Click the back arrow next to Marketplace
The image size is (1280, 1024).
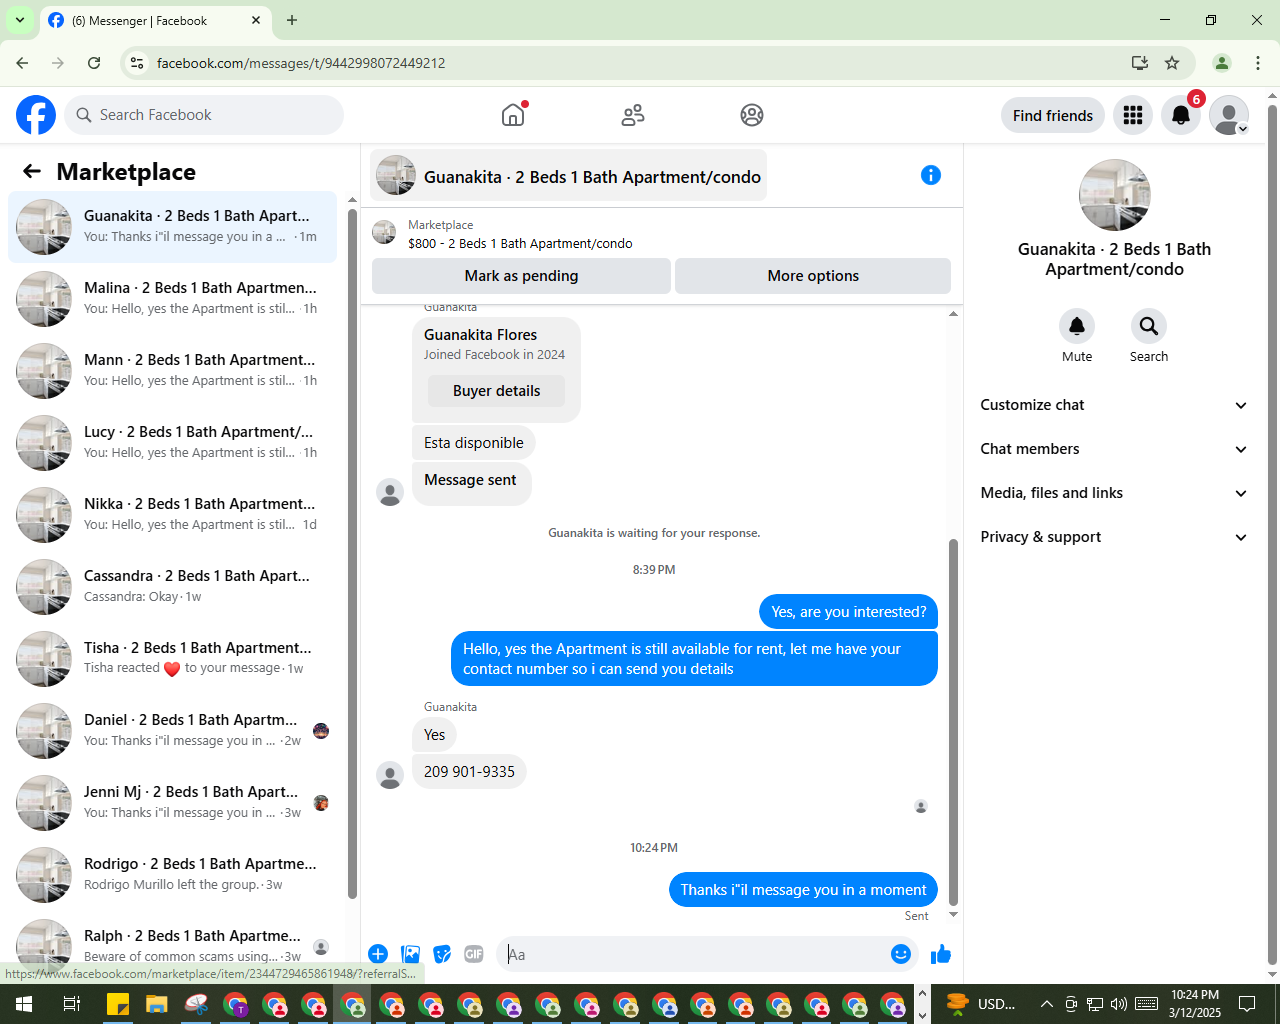click(x=32, y=171)
